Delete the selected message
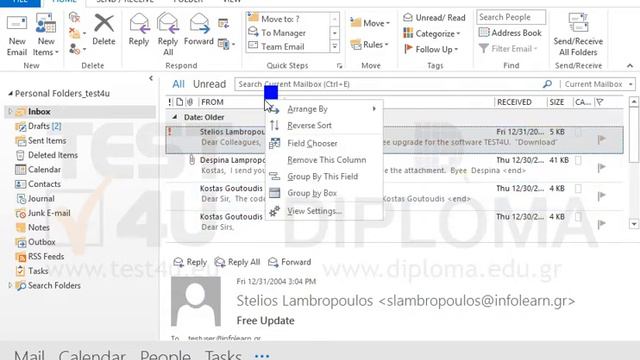This screenshot has width=640, height=360. [104, 30]
